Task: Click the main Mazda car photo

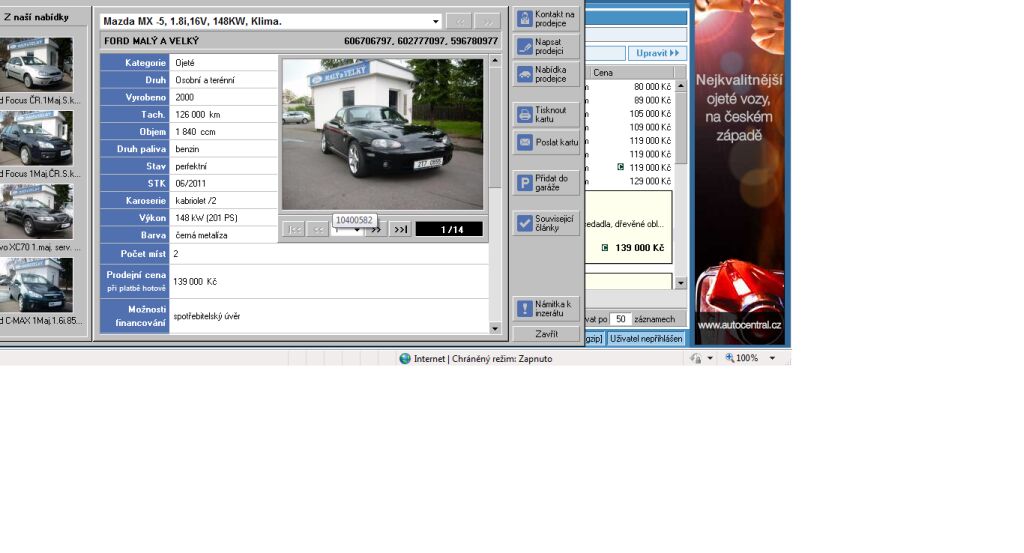Action: [383, 134]
